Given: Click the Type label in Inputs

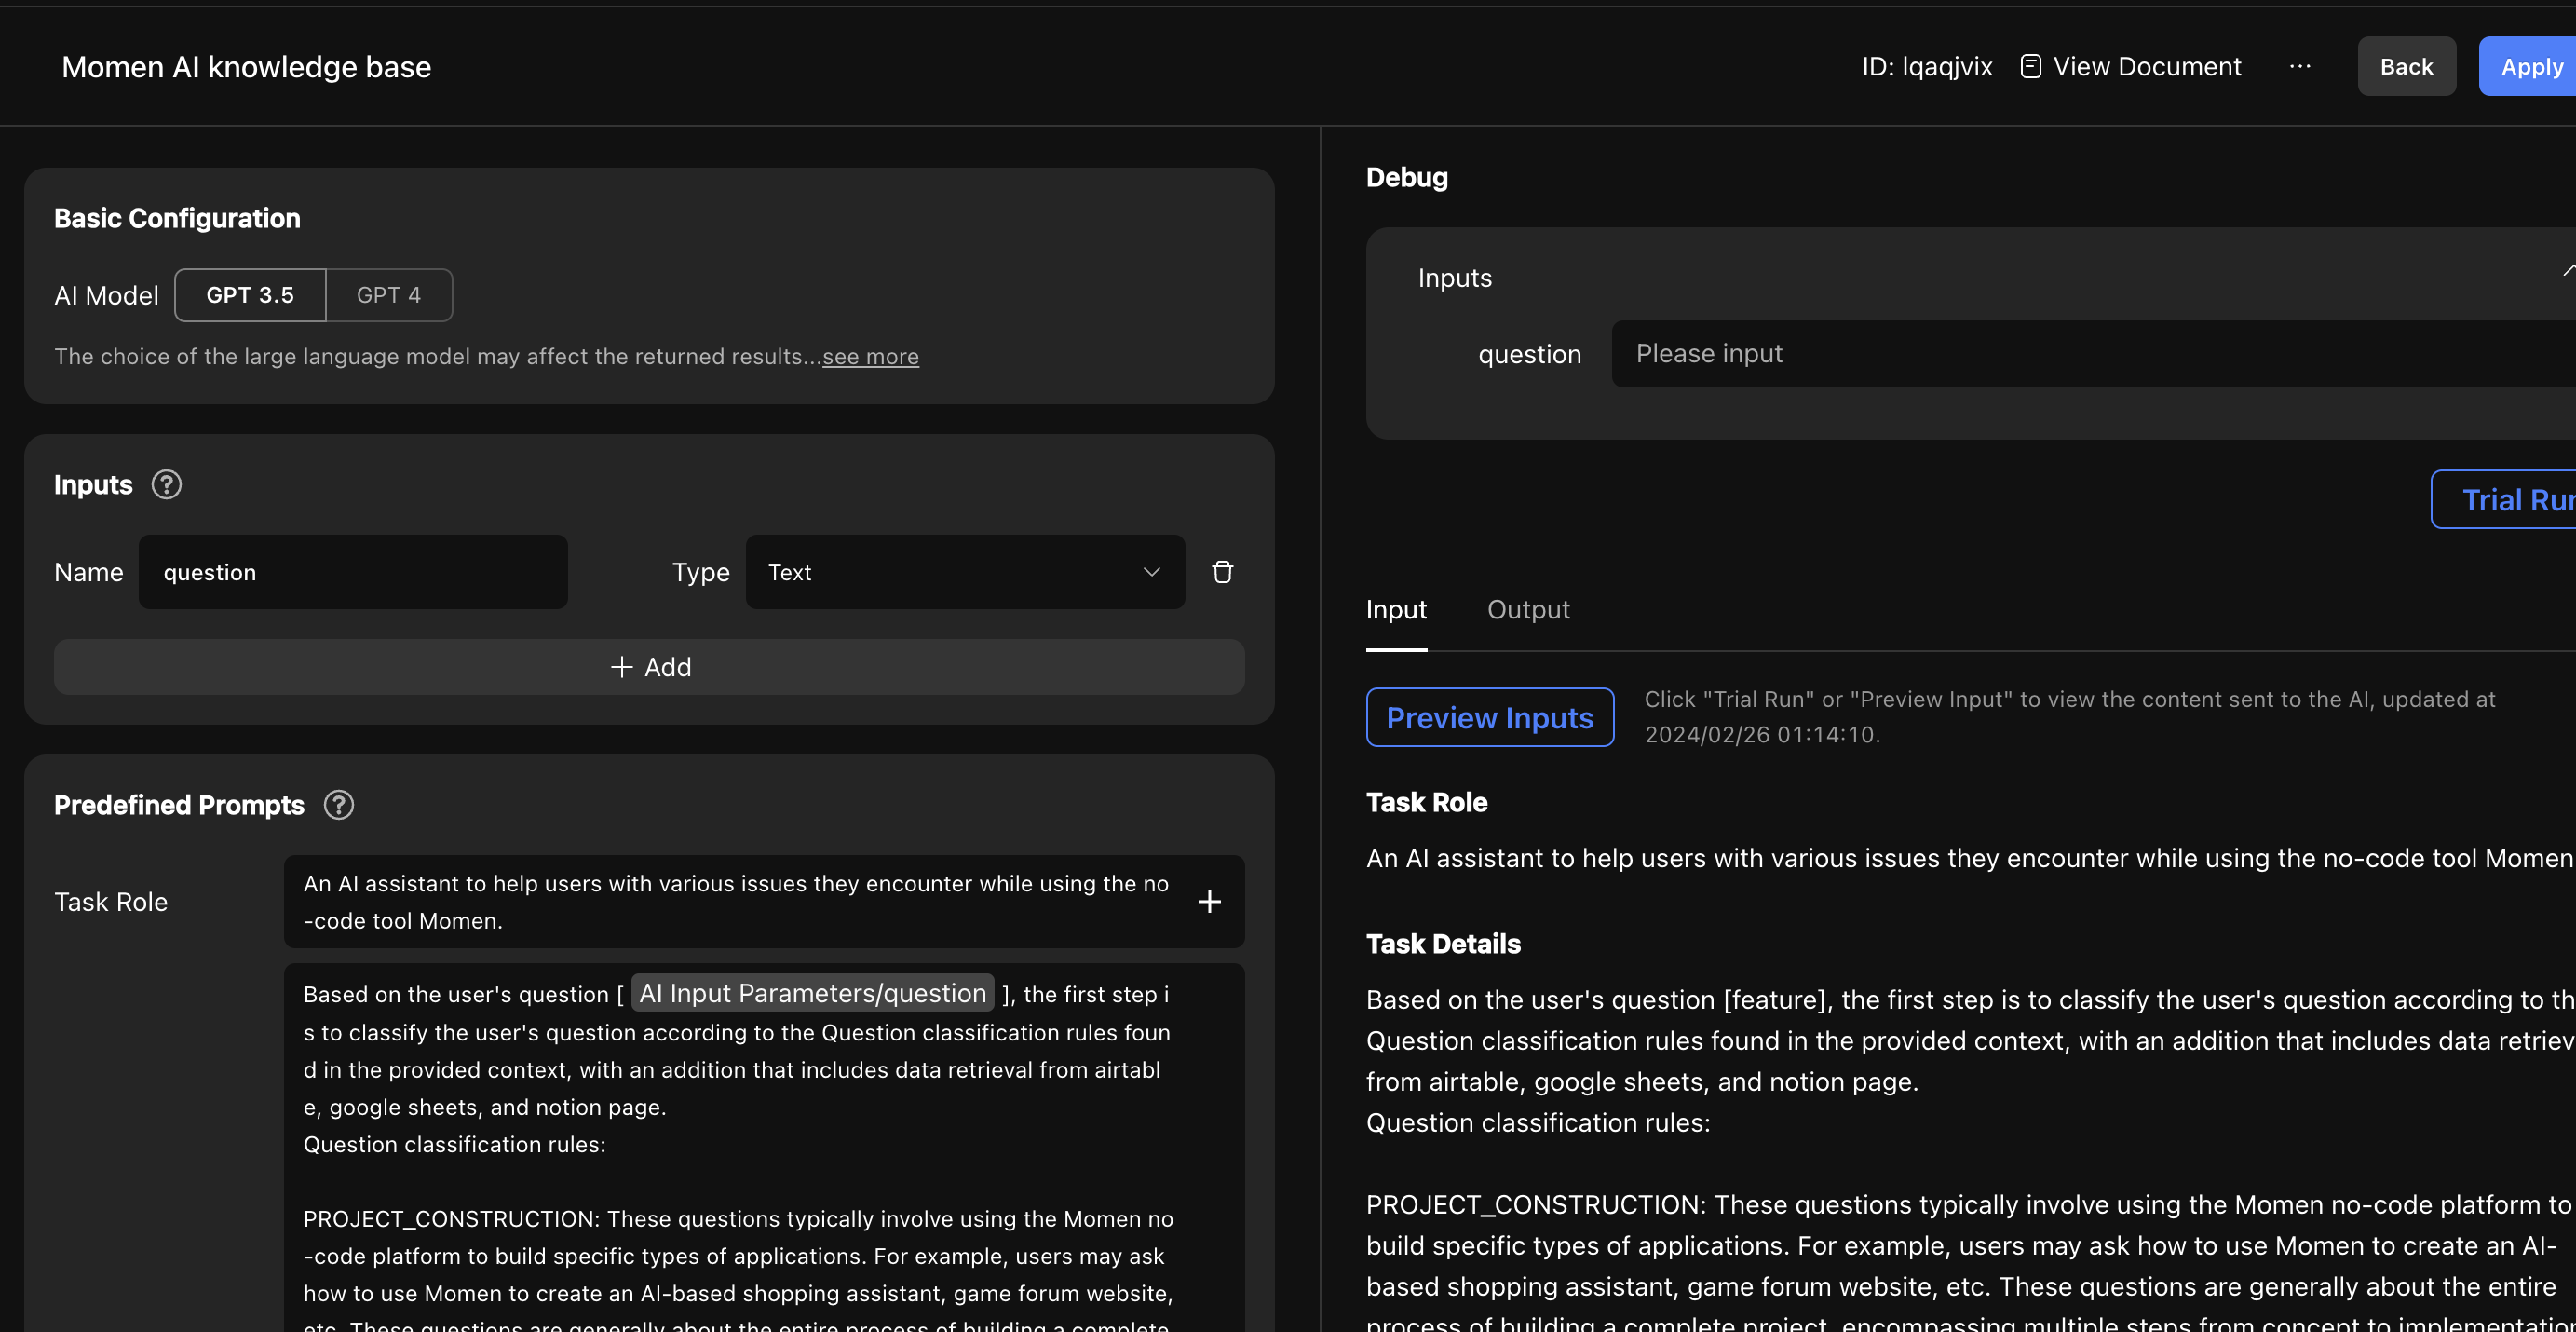Looking at the screenshot, I should [700, 572].
